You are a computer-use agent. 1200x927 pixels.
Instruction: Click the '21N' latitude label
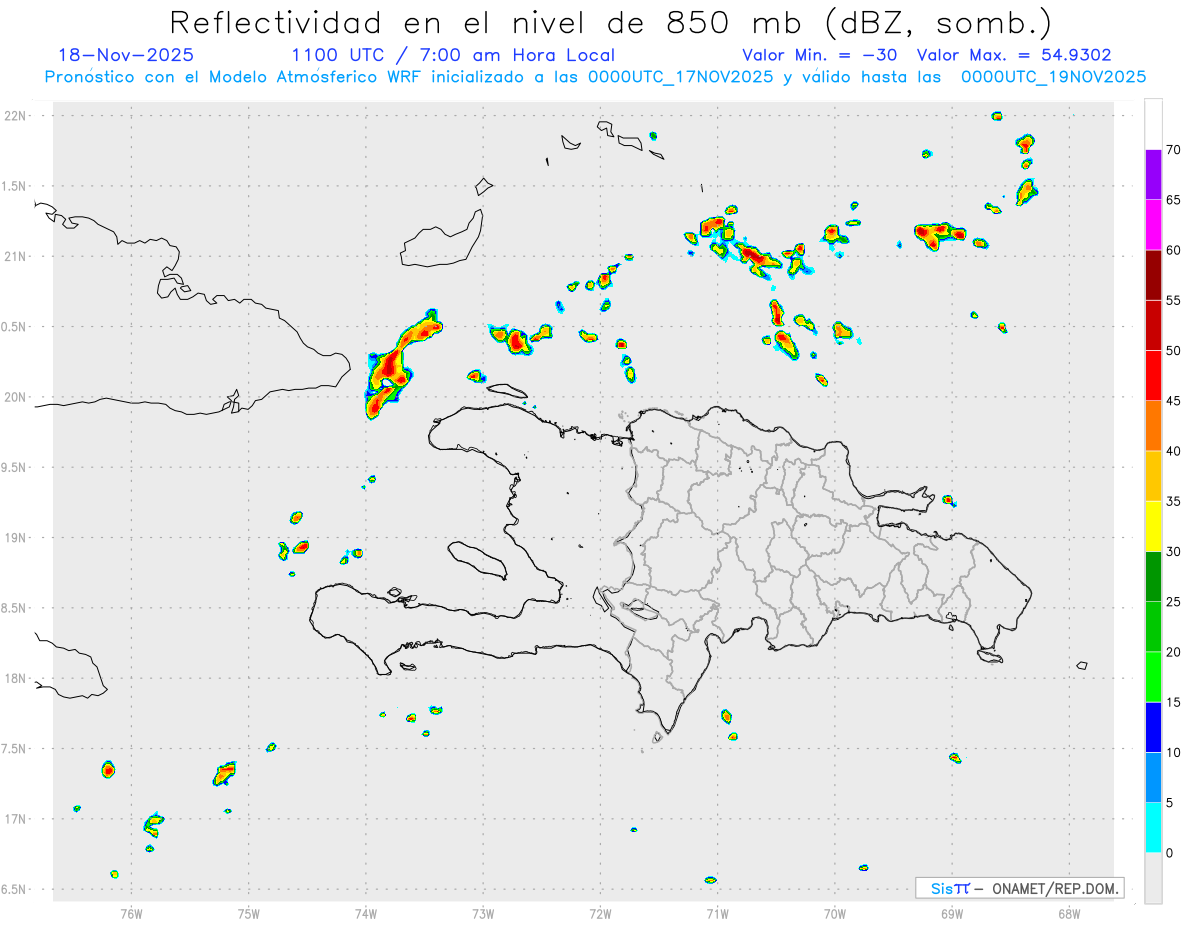pyautogui.click(x=17, y=256)
